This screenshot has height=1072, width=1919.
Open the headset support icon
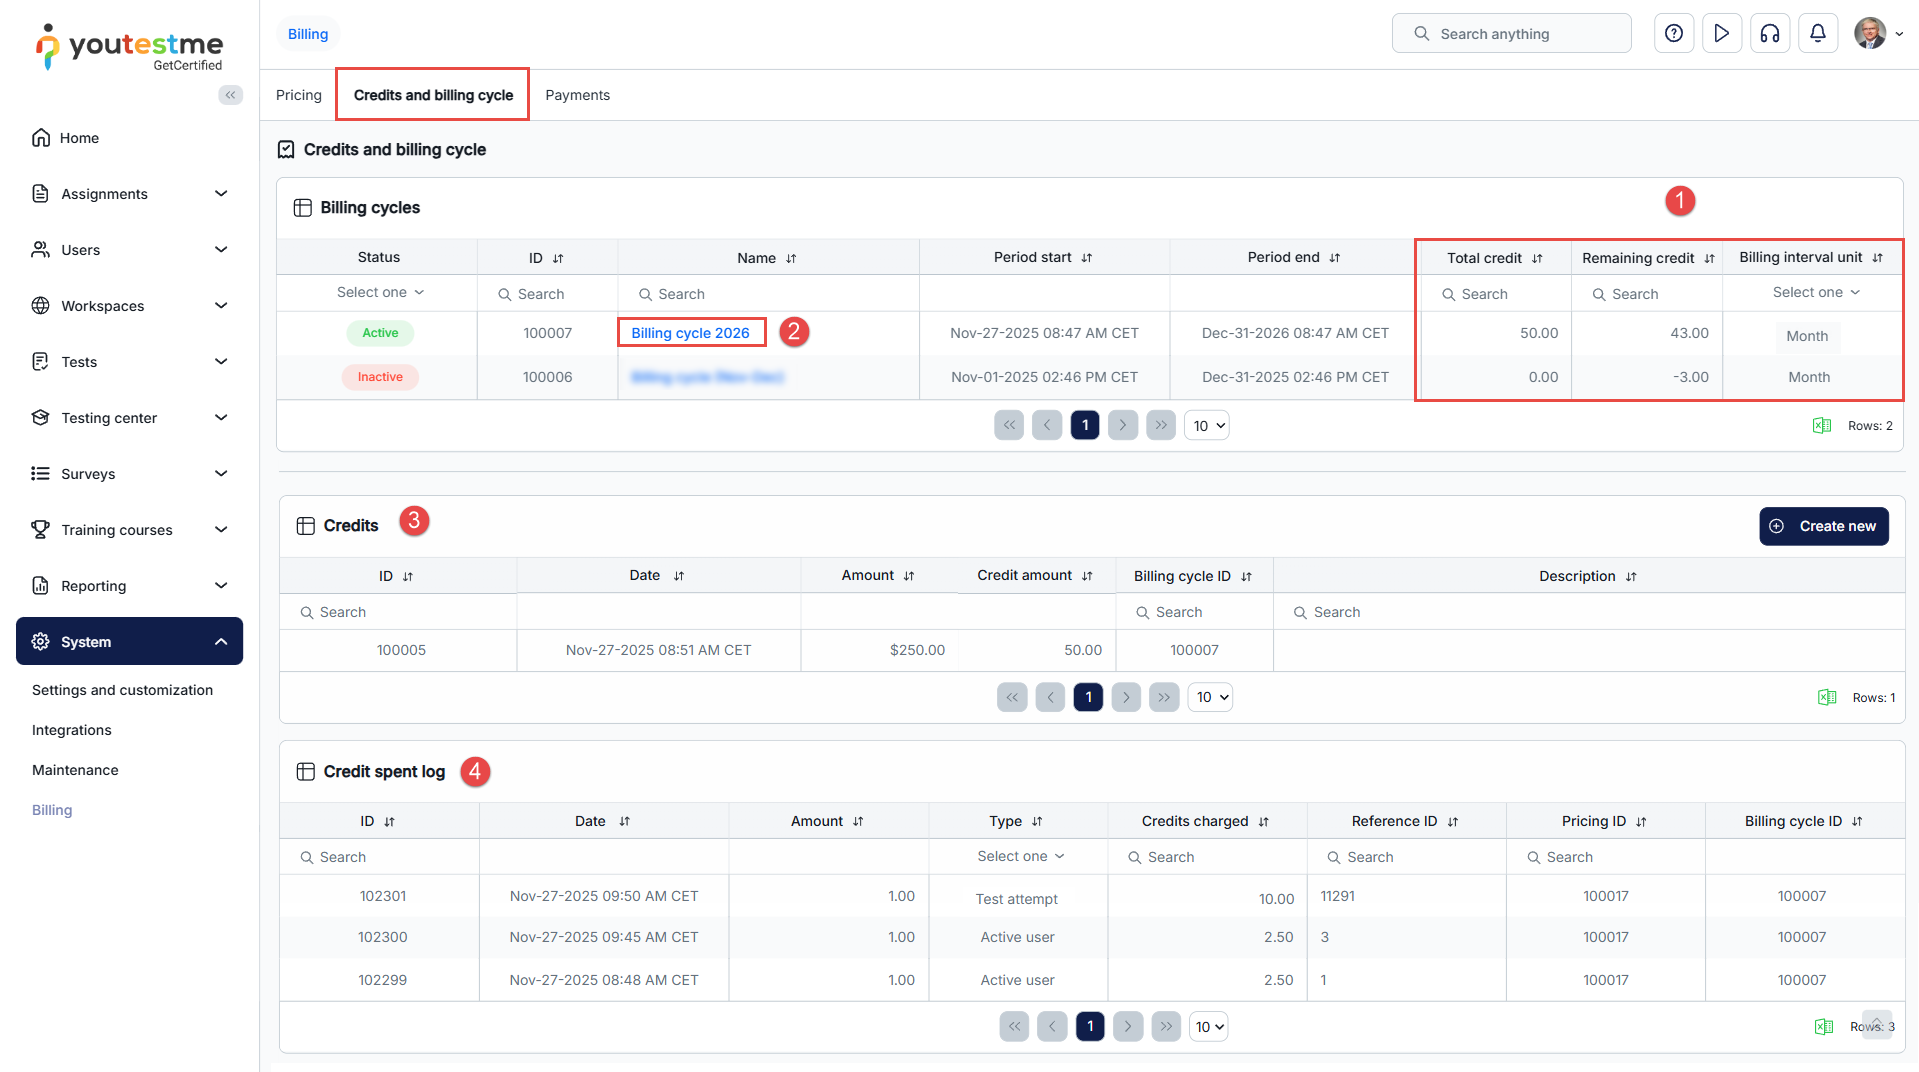pyautogui.click(x=1769, y=34)
